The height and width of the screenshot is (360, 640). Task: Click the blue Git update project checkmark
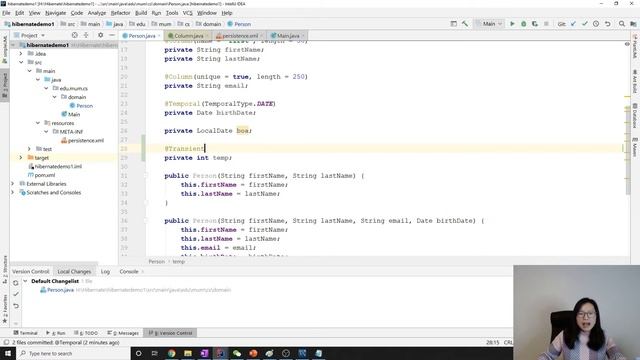573,24
